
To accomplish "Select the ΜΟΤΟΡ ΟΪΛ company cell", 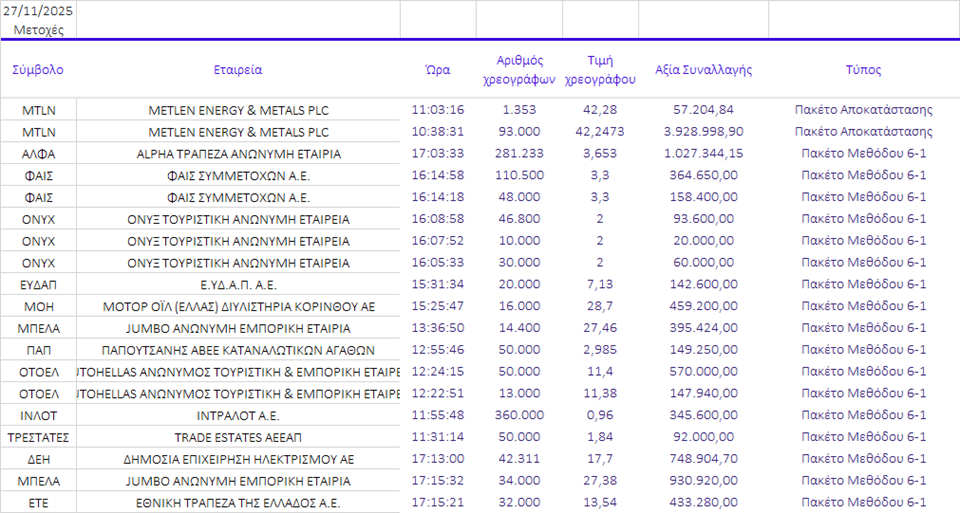I will [x=238, y=307].
